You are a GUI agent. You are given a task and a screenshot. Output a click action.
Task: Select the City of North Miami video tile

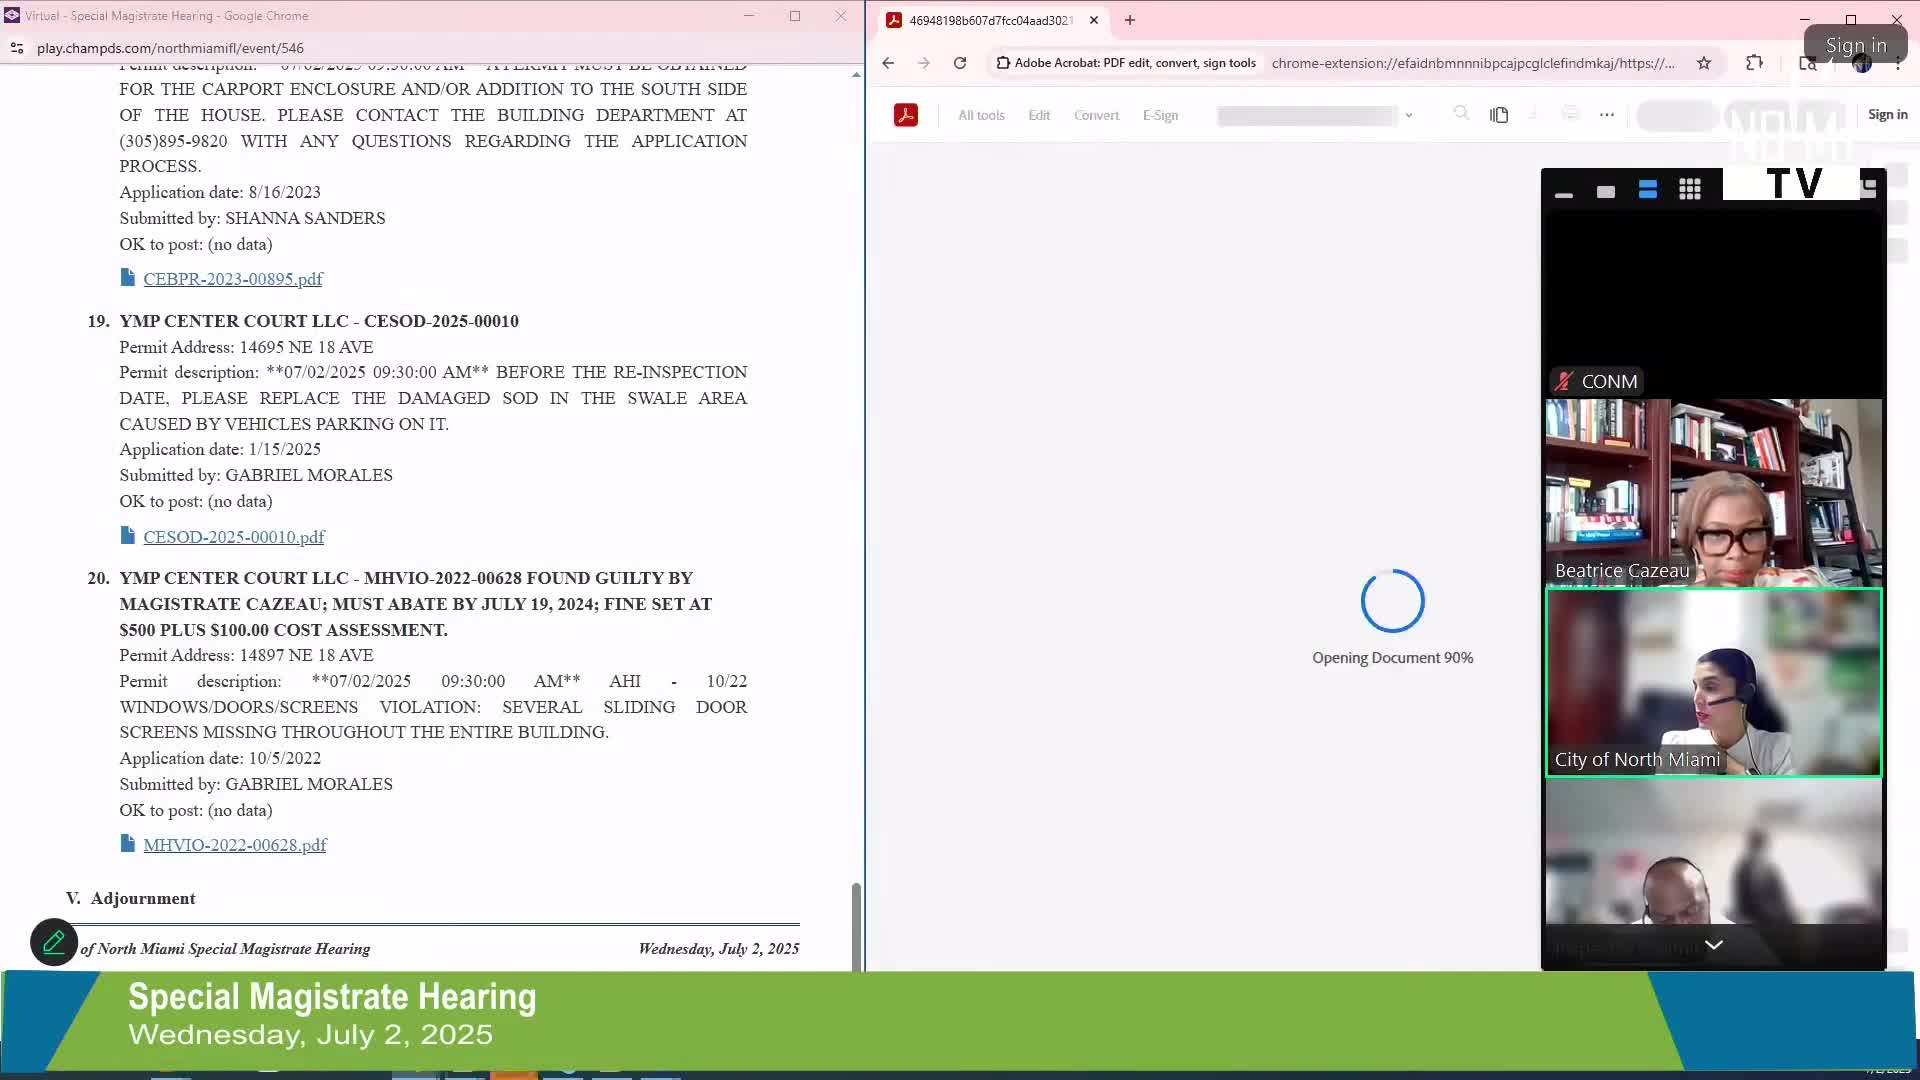(x=1713, y=682)
